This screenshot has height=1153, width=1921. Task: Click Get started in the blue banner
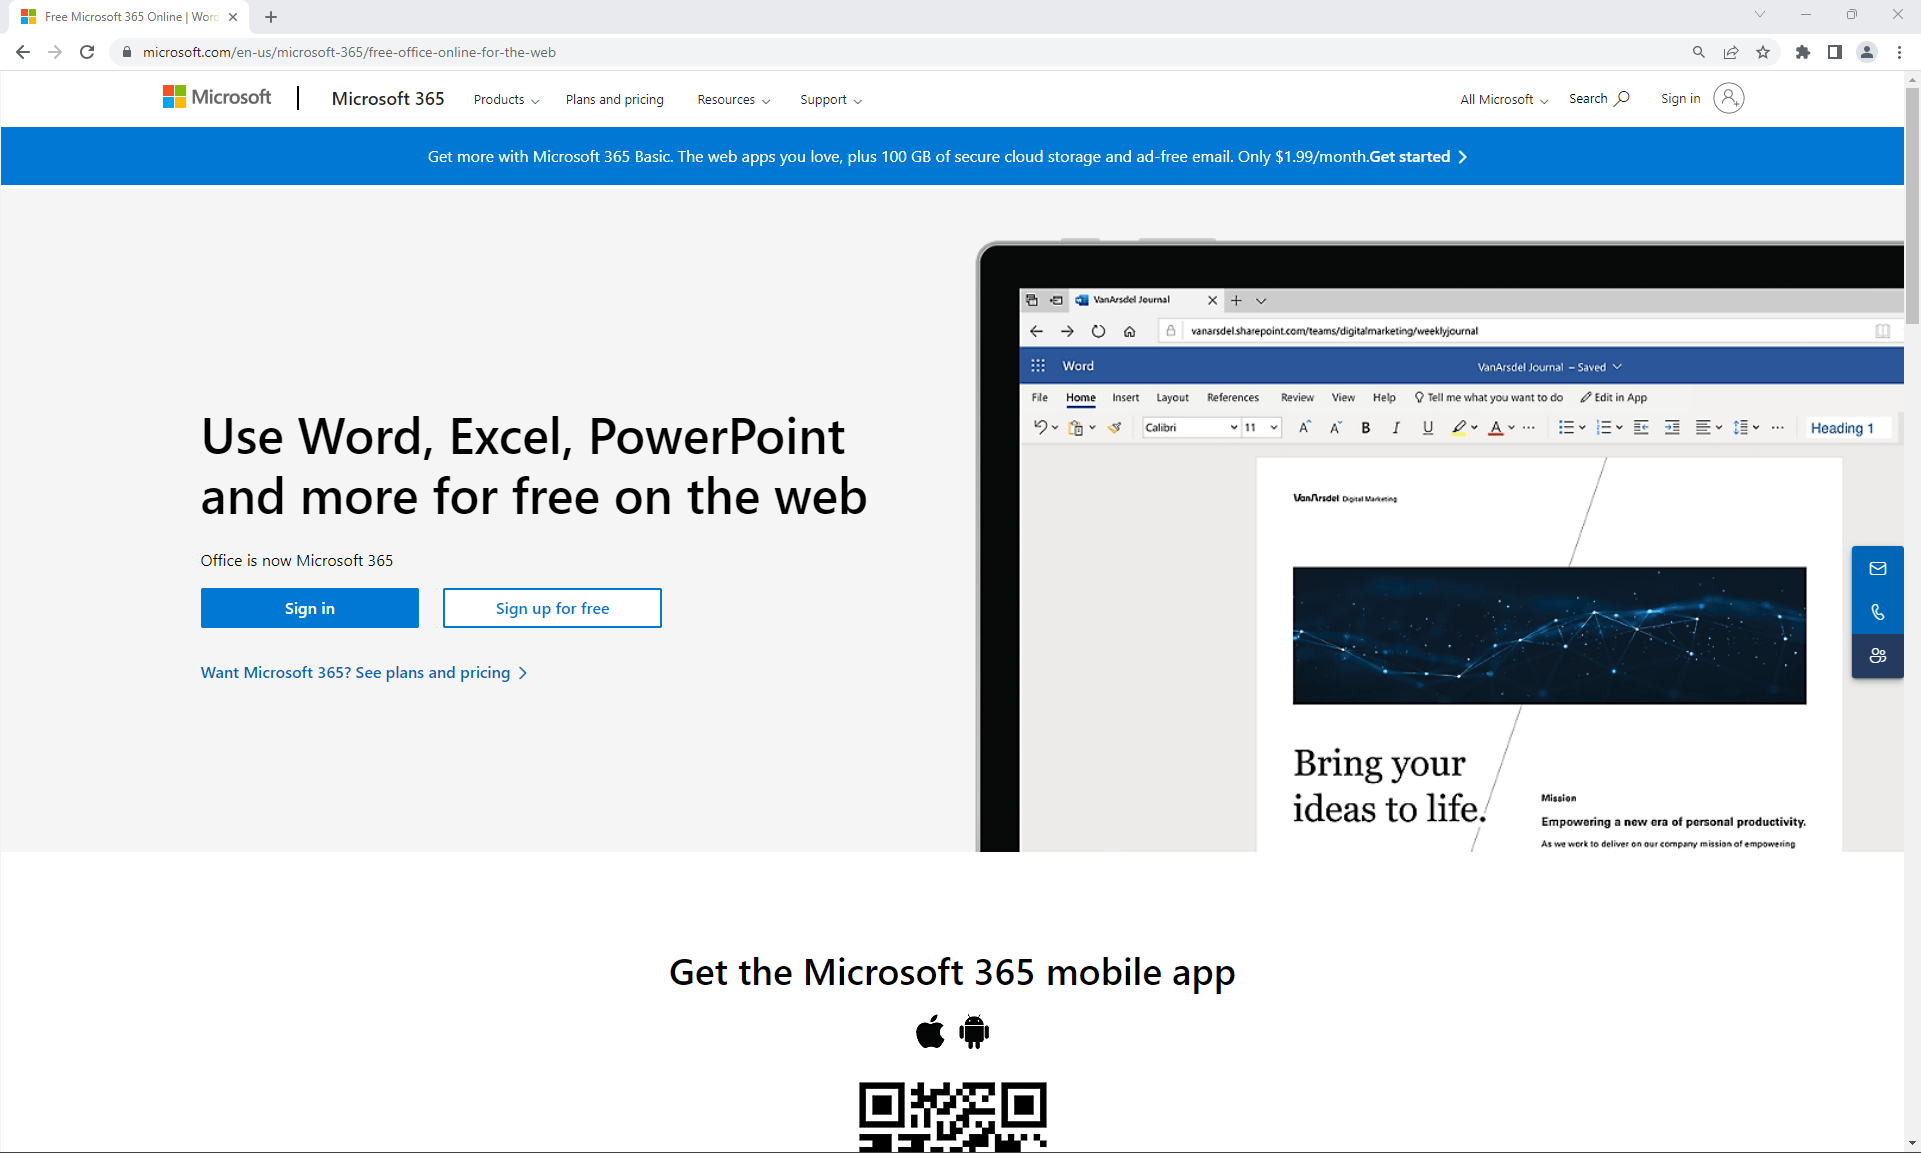1418,156
